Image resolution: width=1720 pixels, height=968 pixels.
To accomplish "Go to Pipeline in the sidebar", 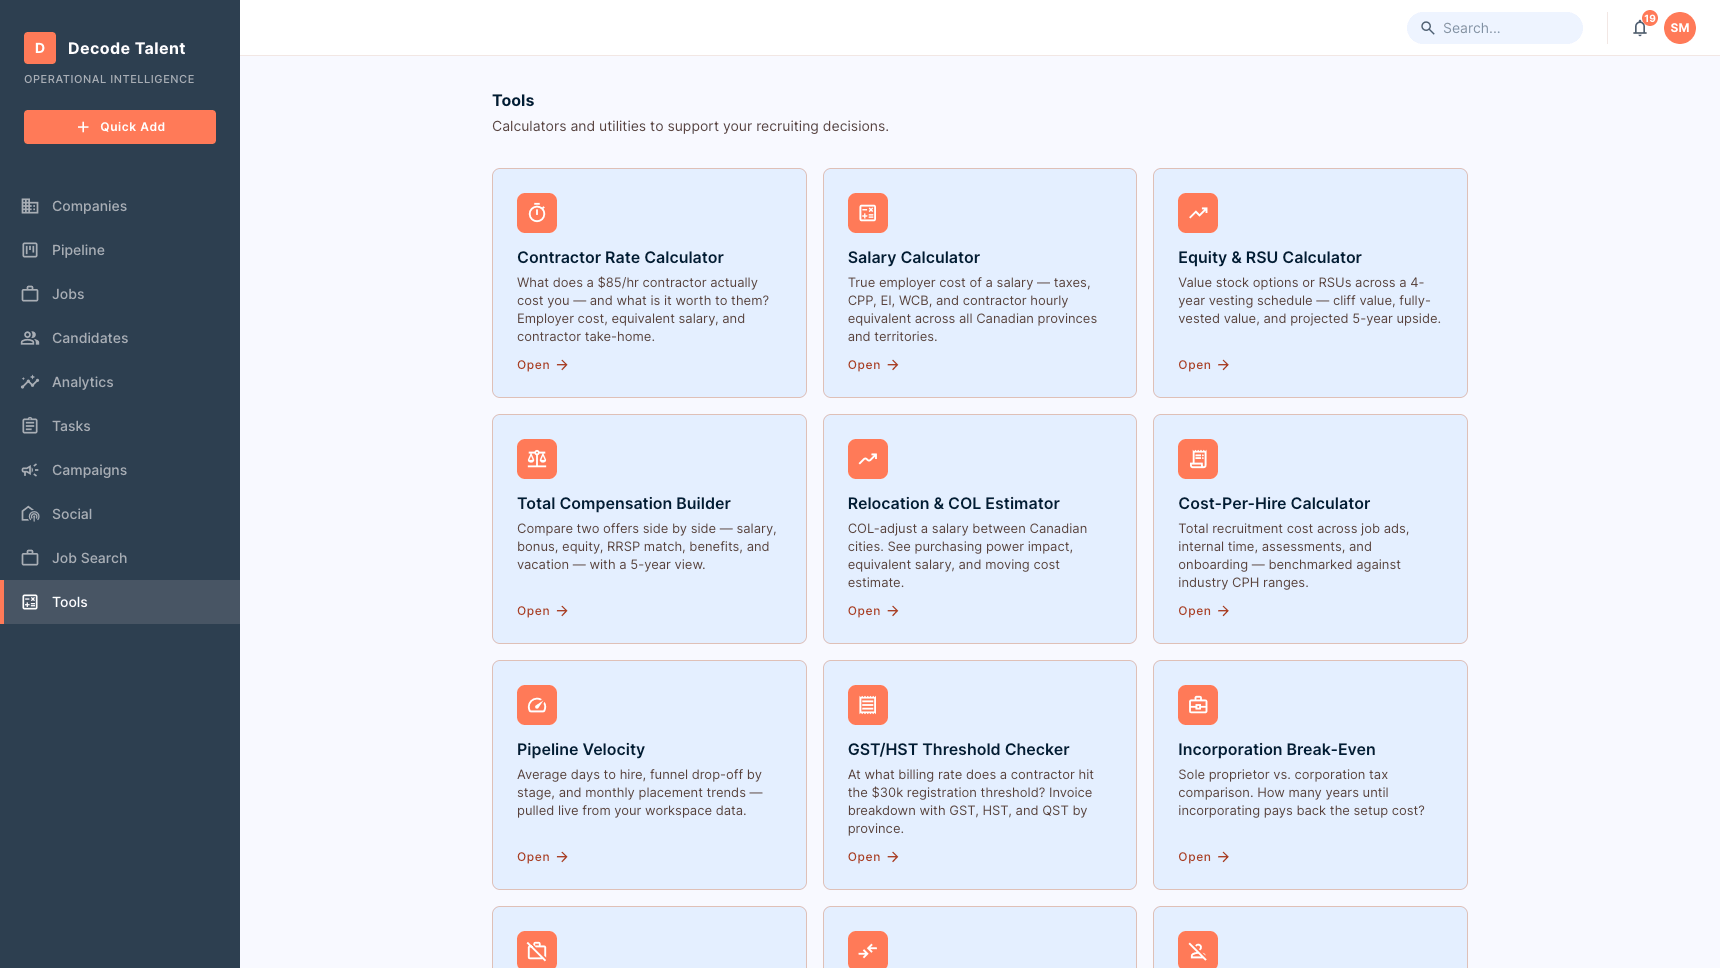I will [120, 250].
